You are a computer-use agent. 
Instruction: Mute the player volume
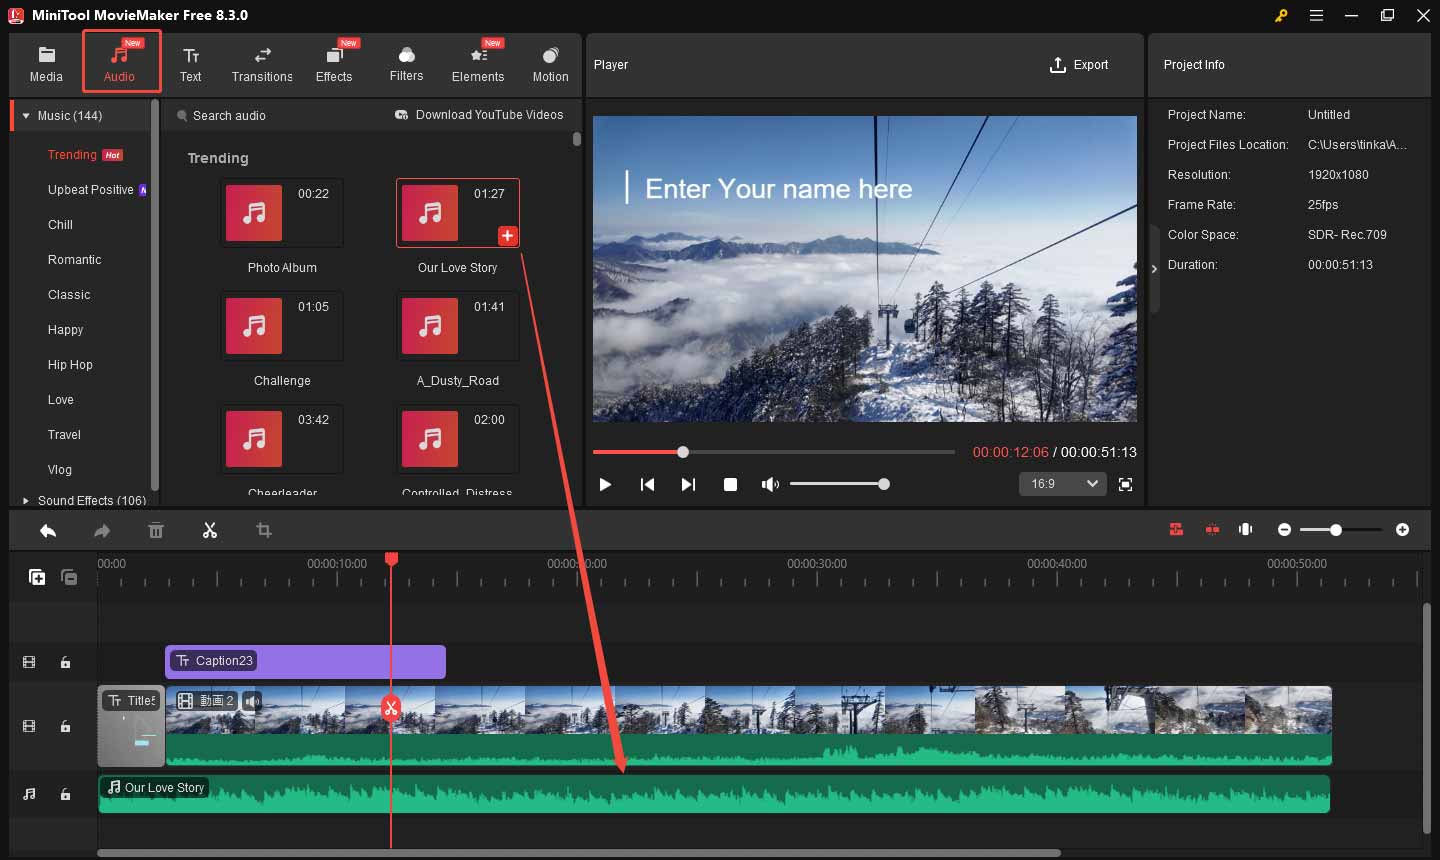[770, 484]
